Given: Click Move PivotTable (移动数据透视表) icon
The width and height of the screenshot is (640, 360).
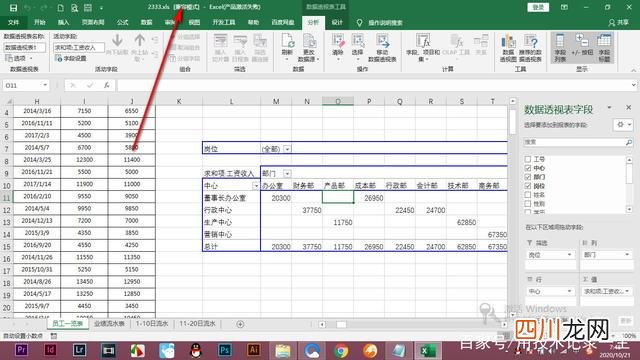Looking at the screenshot, I should click(382, 47).
